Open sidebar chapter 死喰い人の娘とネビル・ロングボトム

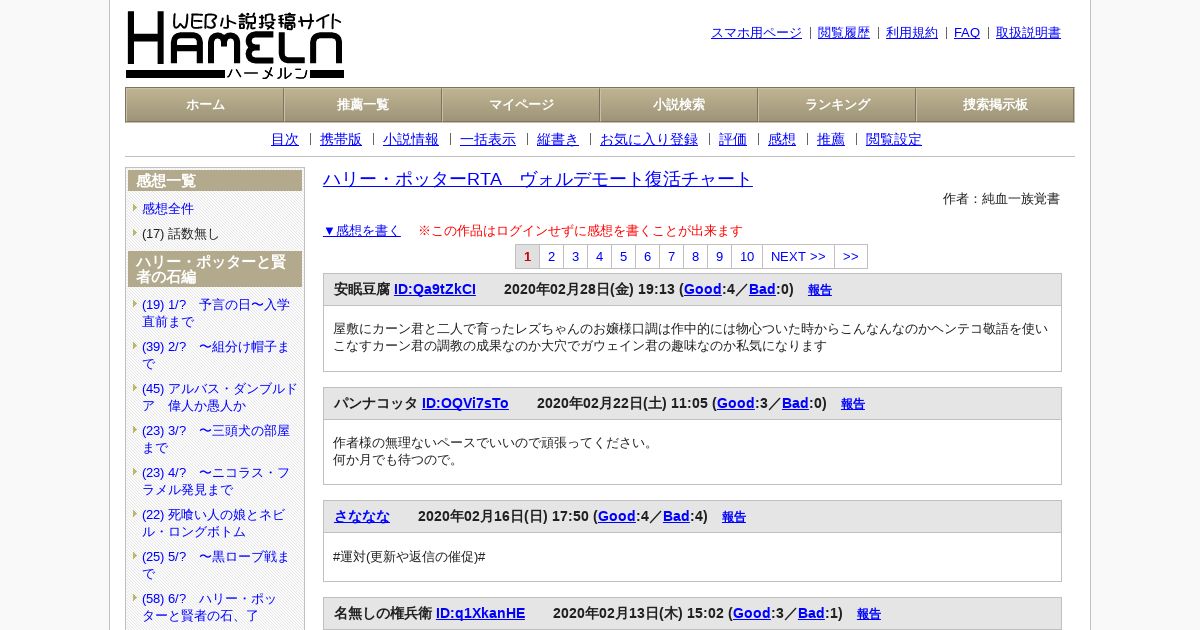(x=214, y=523)
